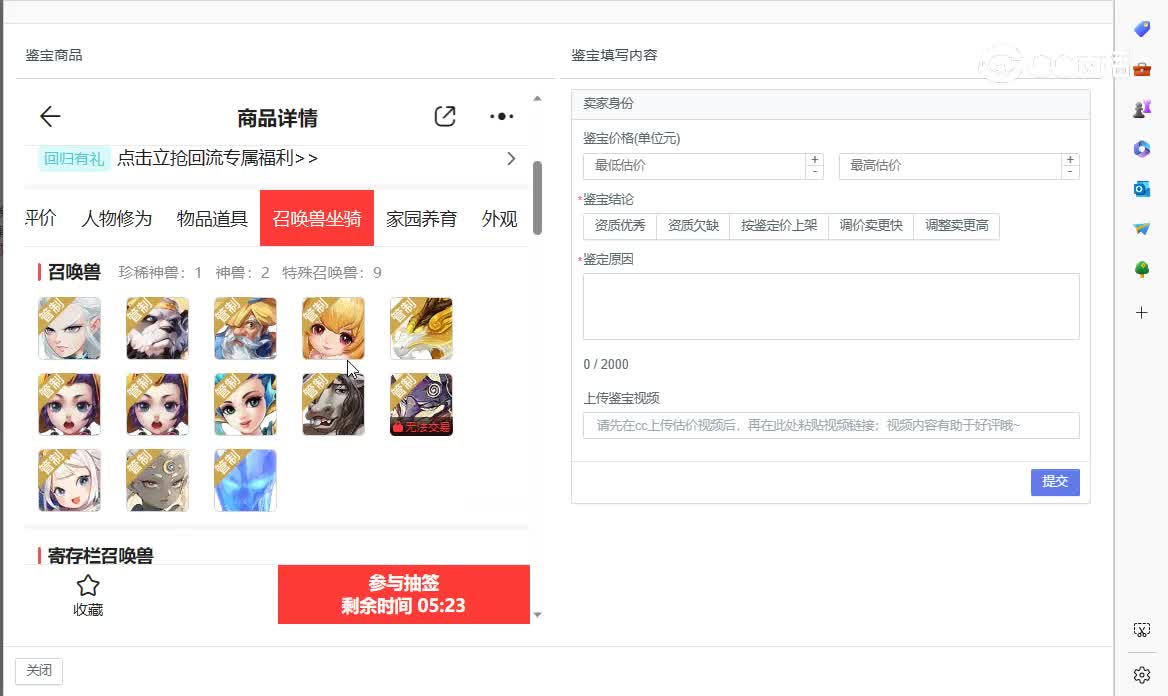Click the screenshot tool icon in sidebar
The height and width of the screenshot is (696, 1168).
click(1141, 630)
